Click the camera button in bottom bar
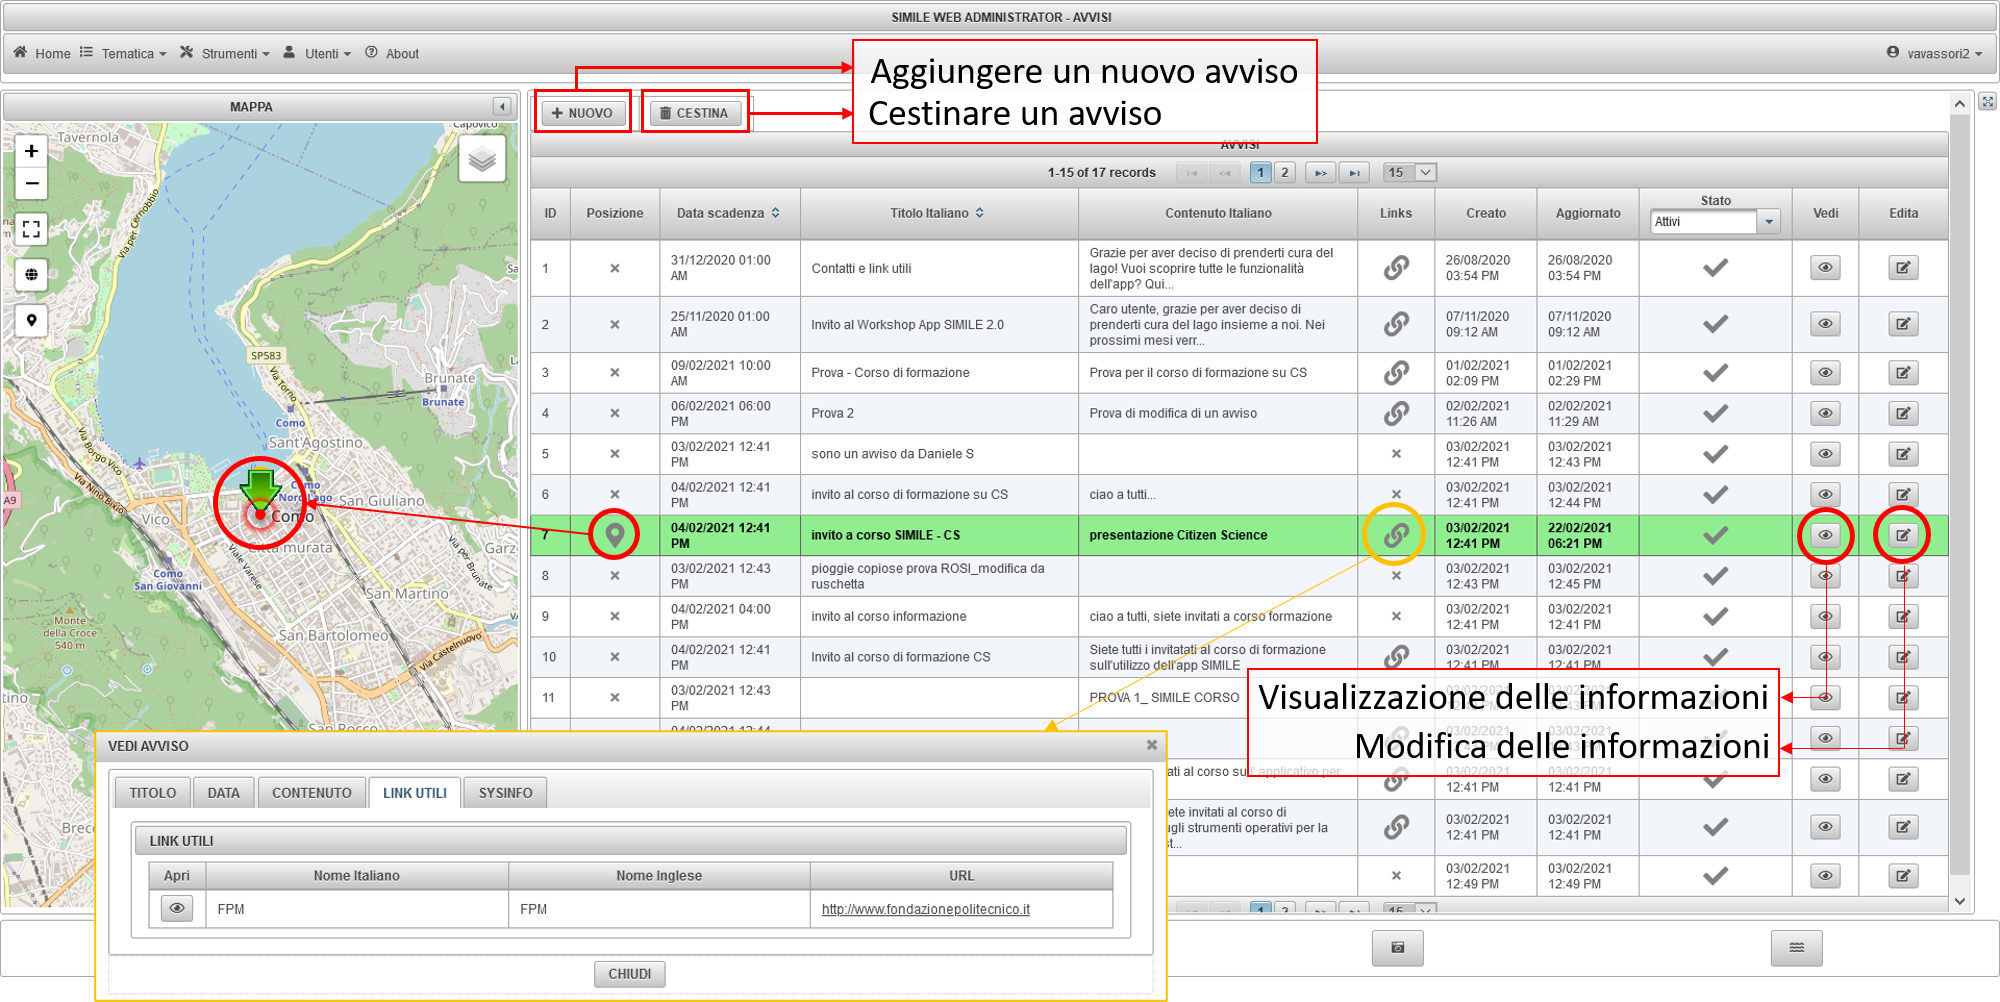 click(1398, 947)
